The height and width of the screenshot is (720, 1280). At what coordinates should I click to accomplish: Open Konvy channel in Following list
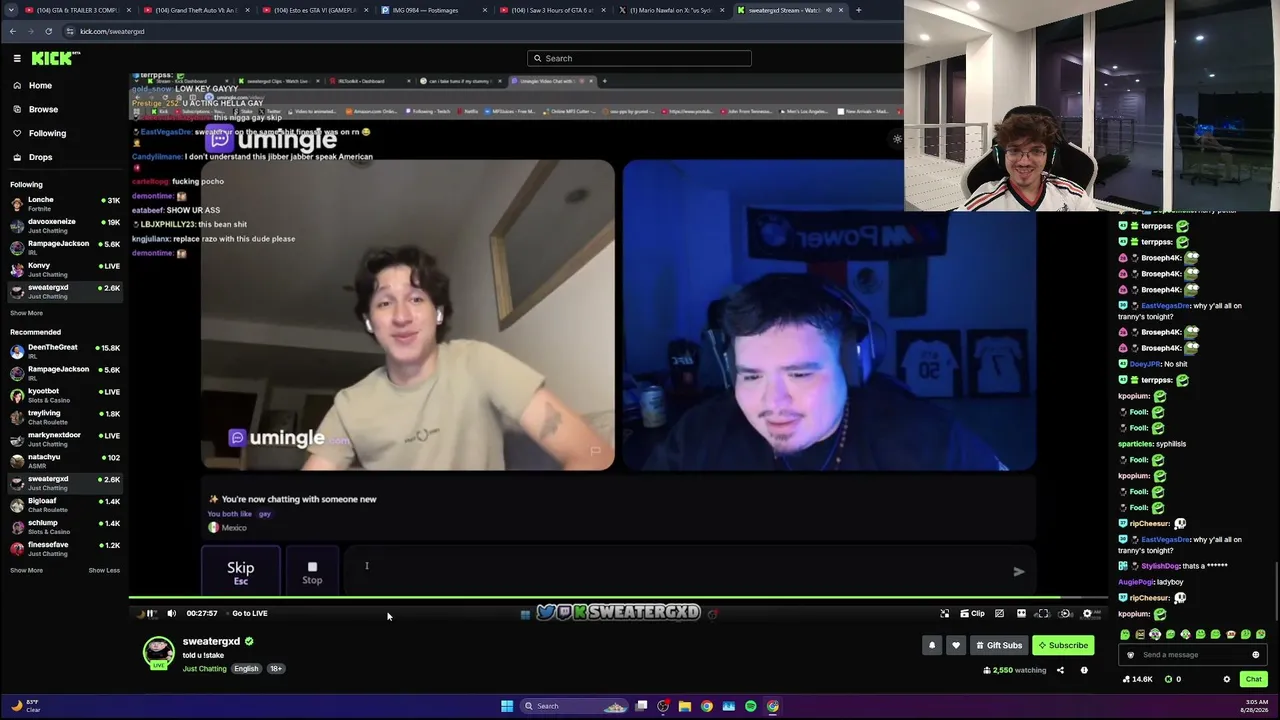tap(64, 270)
